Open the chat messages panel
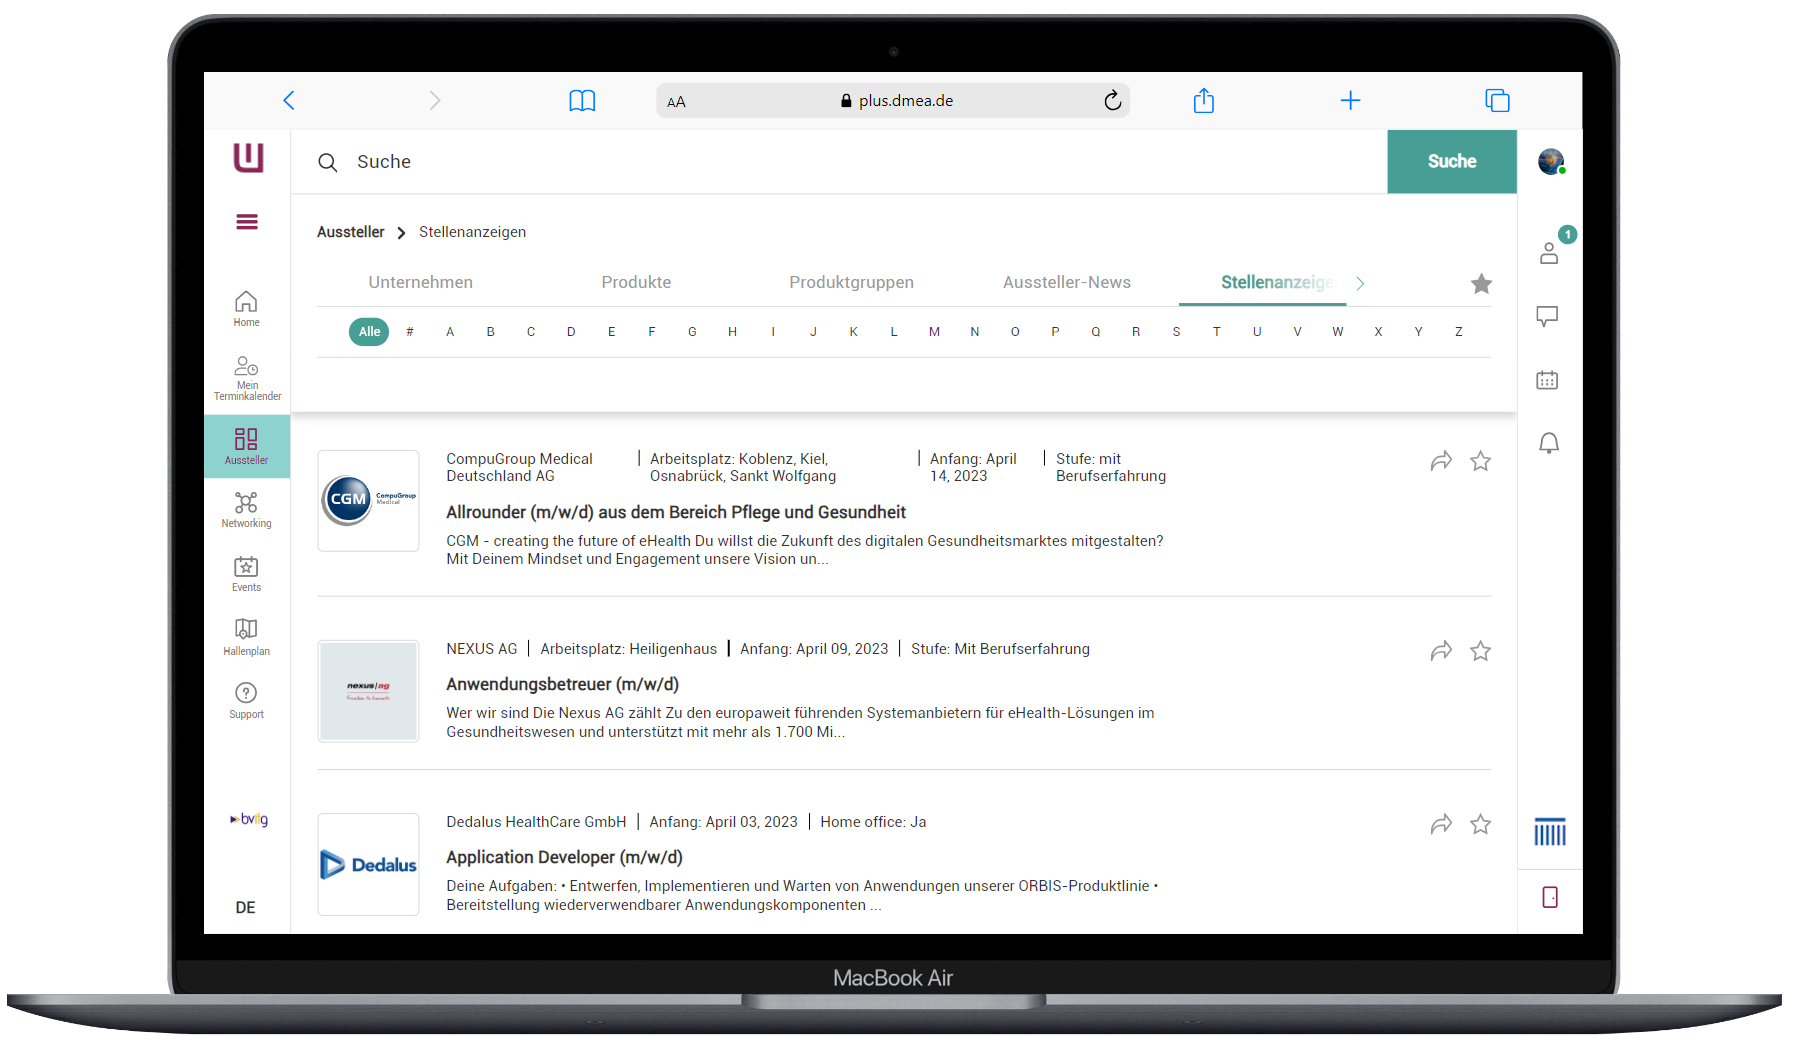The width and height of the screenshot is (1793, 1049). tap(1547, 317)
